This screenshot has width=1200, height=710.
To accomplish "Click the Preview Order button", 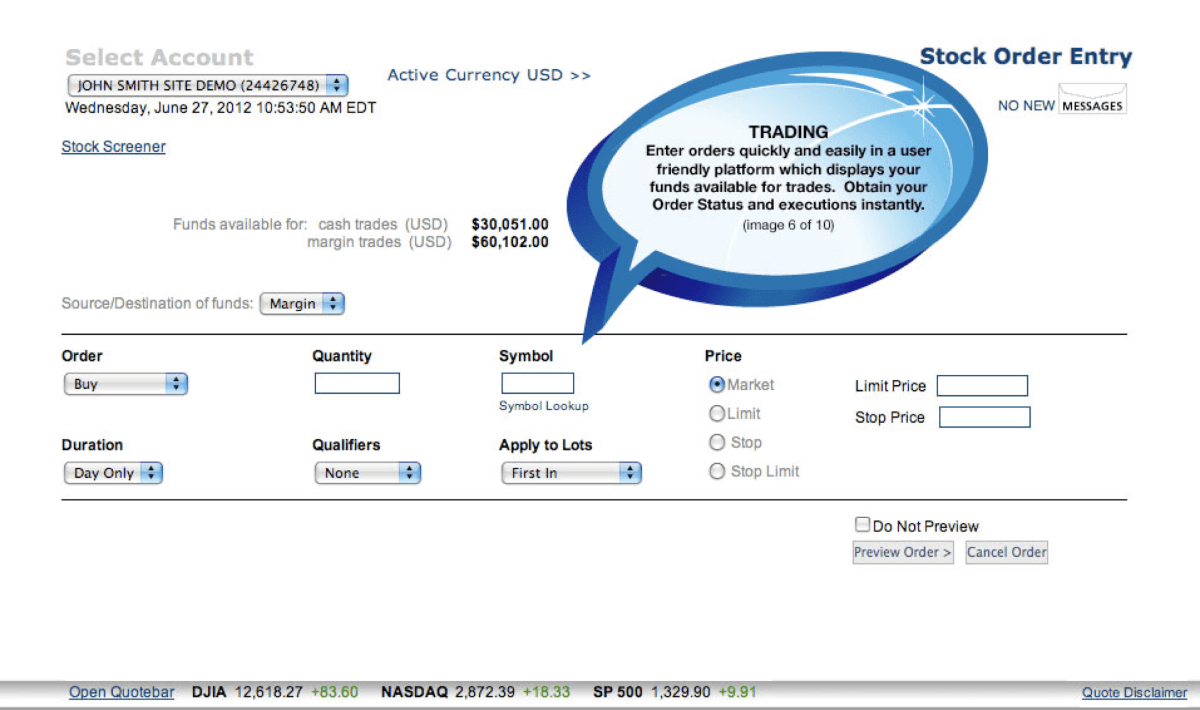I will (902, 552).
